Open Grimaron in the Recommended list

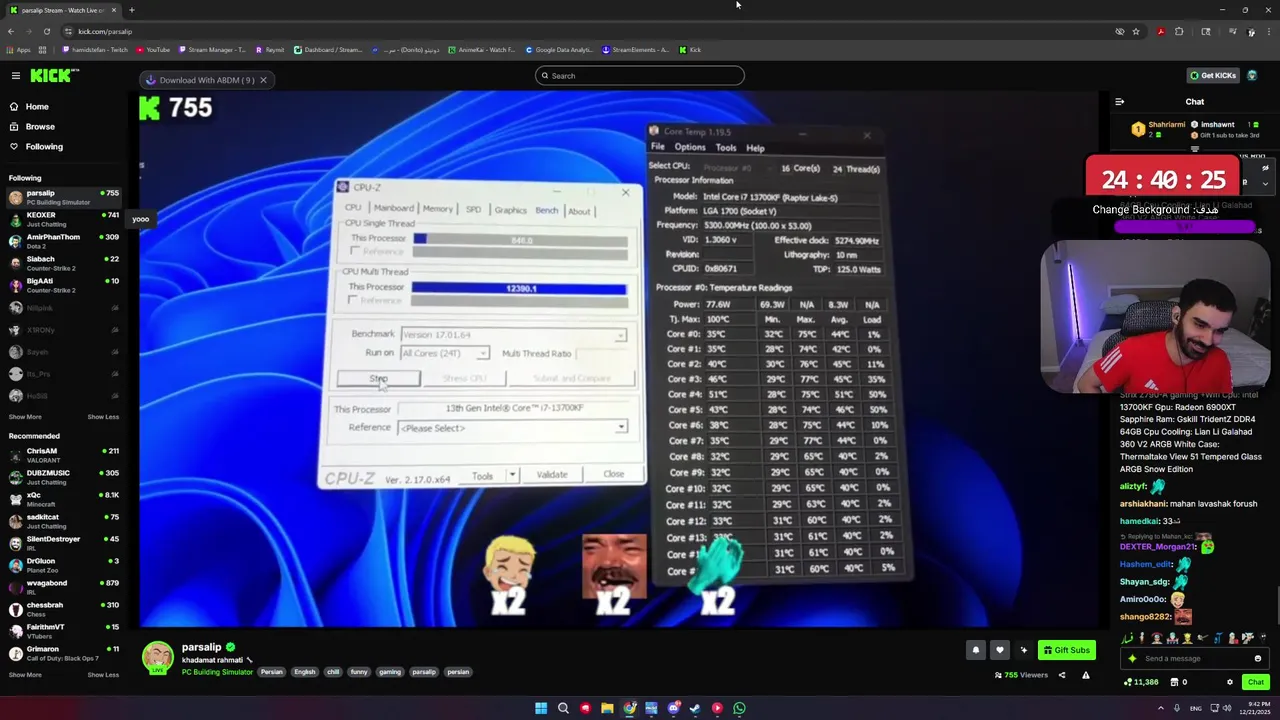64,653
